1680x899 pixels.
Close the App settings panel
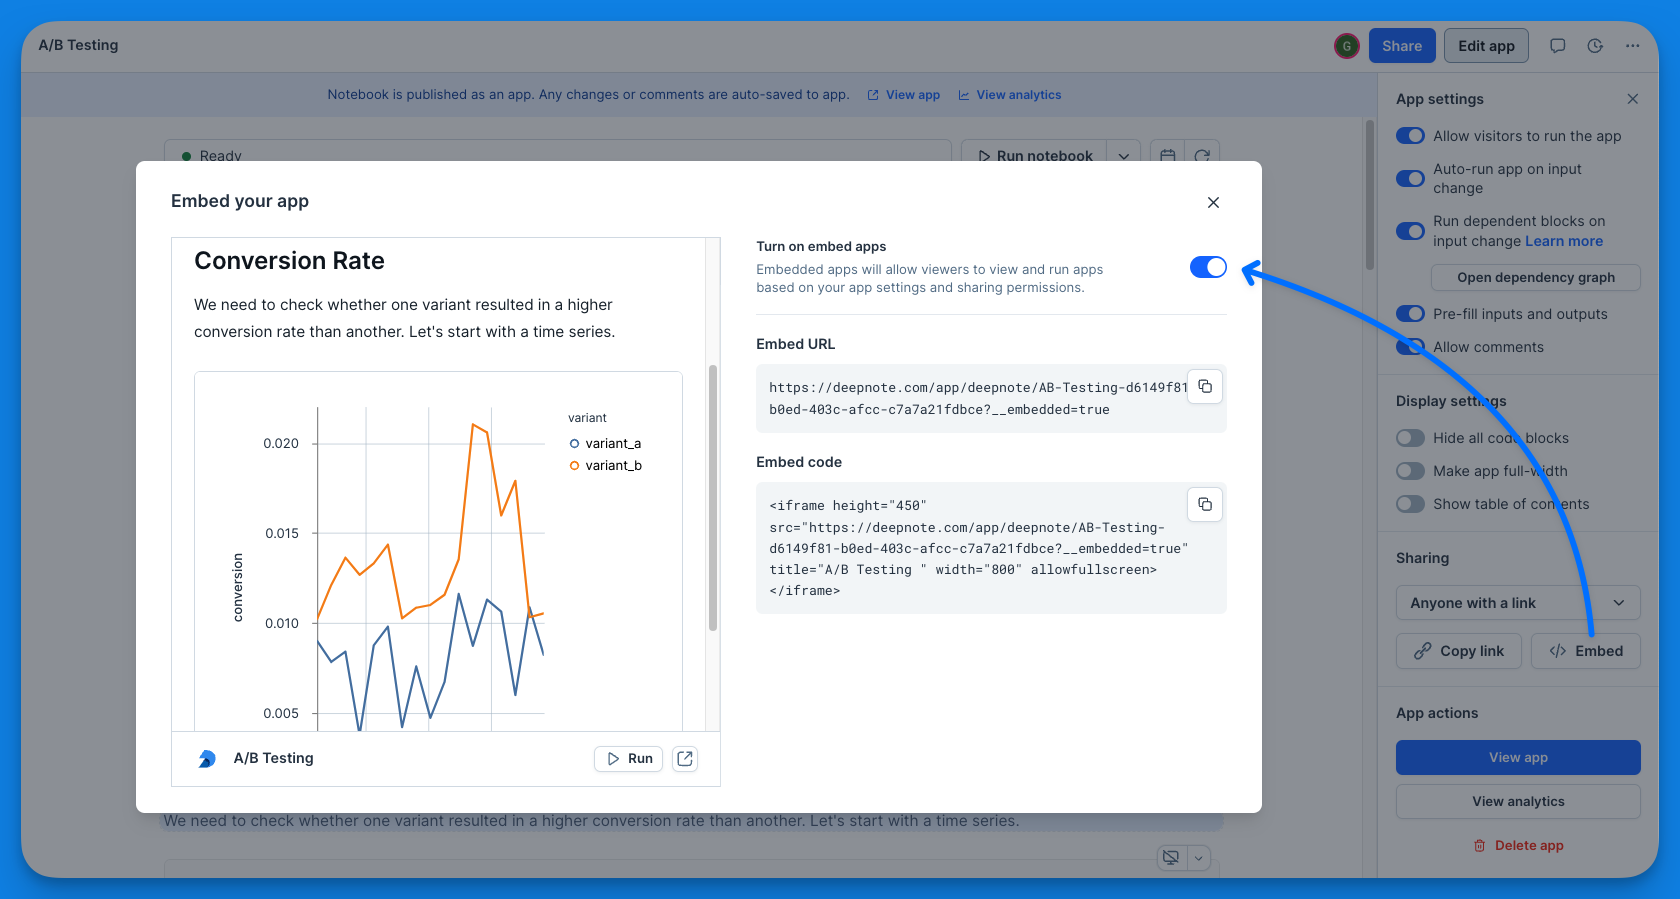coord(1633,99)
